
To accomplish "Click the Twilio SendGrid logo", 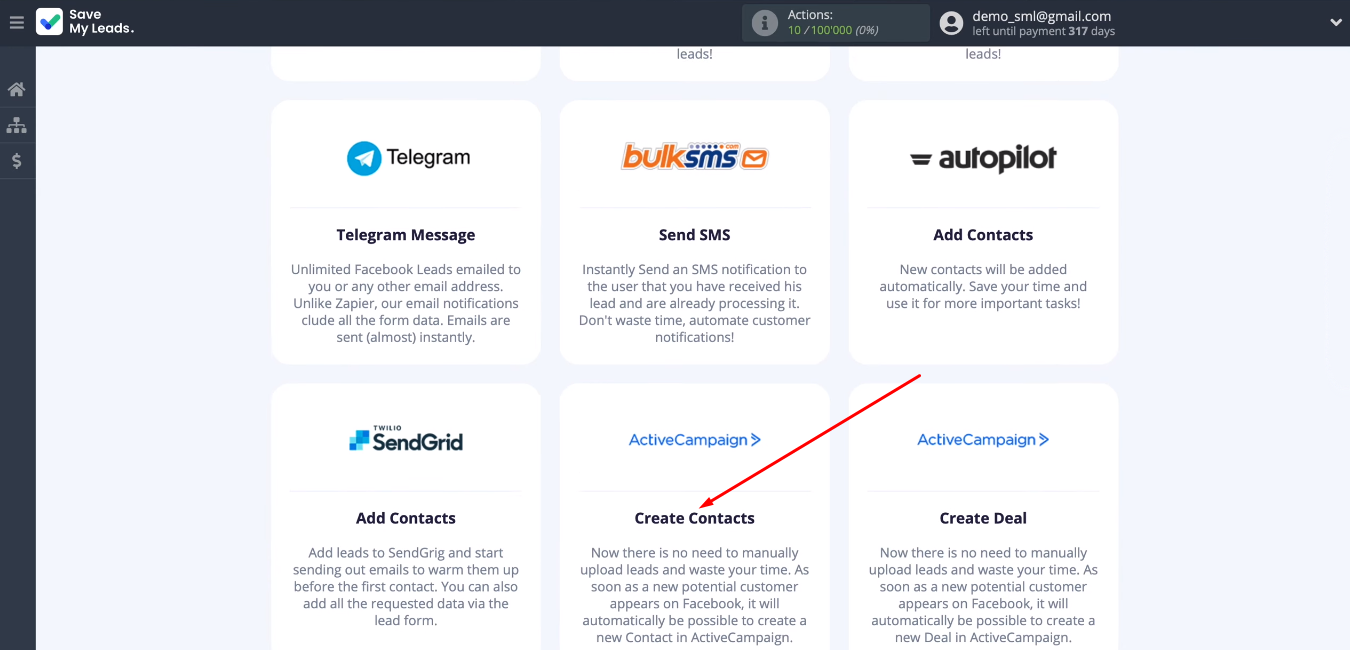I will [x=406, y=439].
